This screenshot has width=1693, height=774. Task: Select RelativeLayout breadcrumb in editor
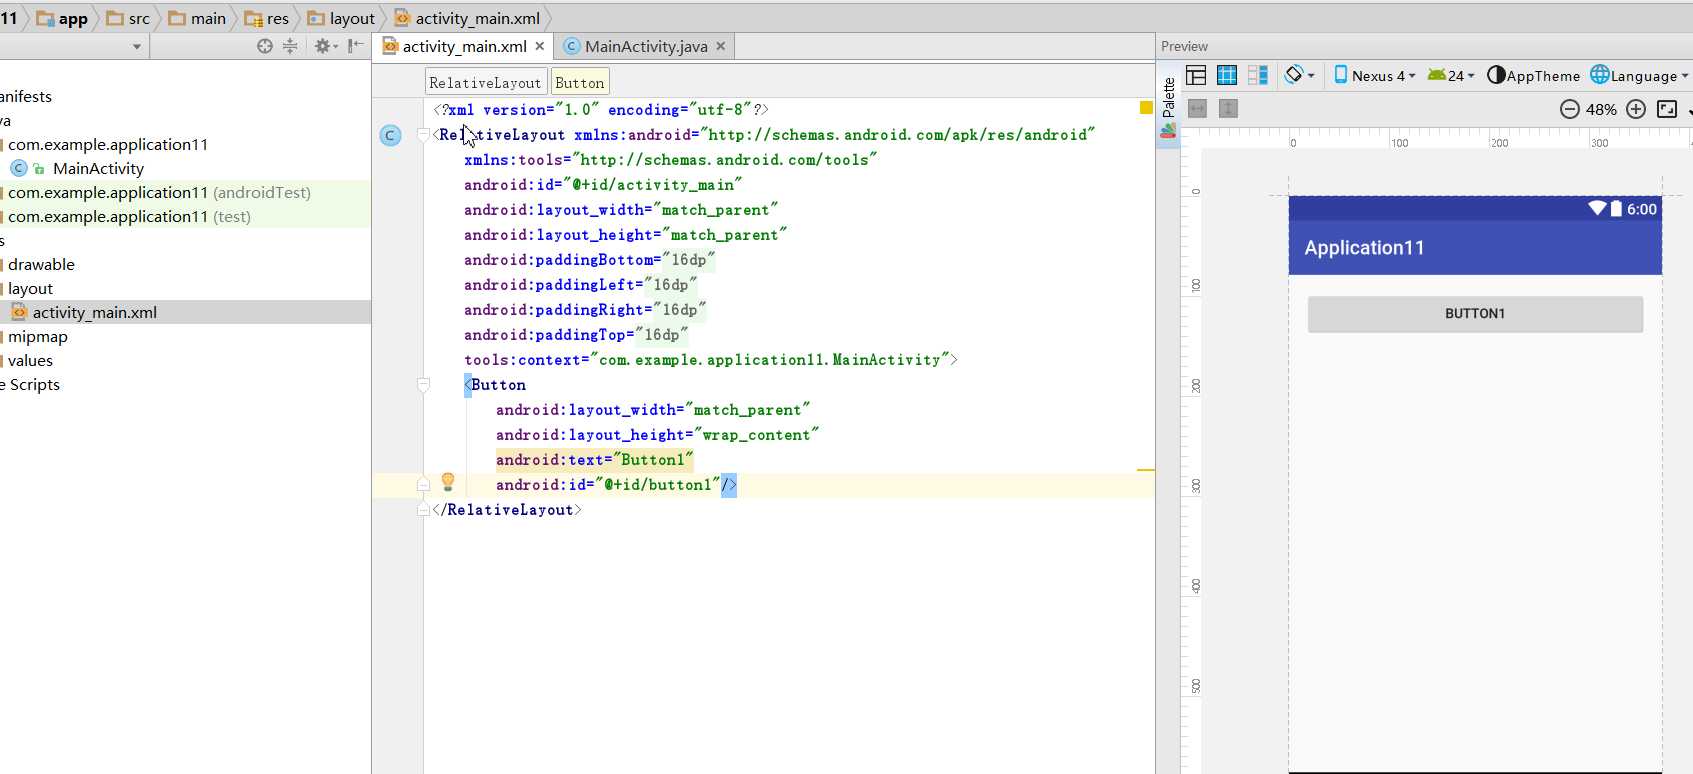[x=485, y=83]
